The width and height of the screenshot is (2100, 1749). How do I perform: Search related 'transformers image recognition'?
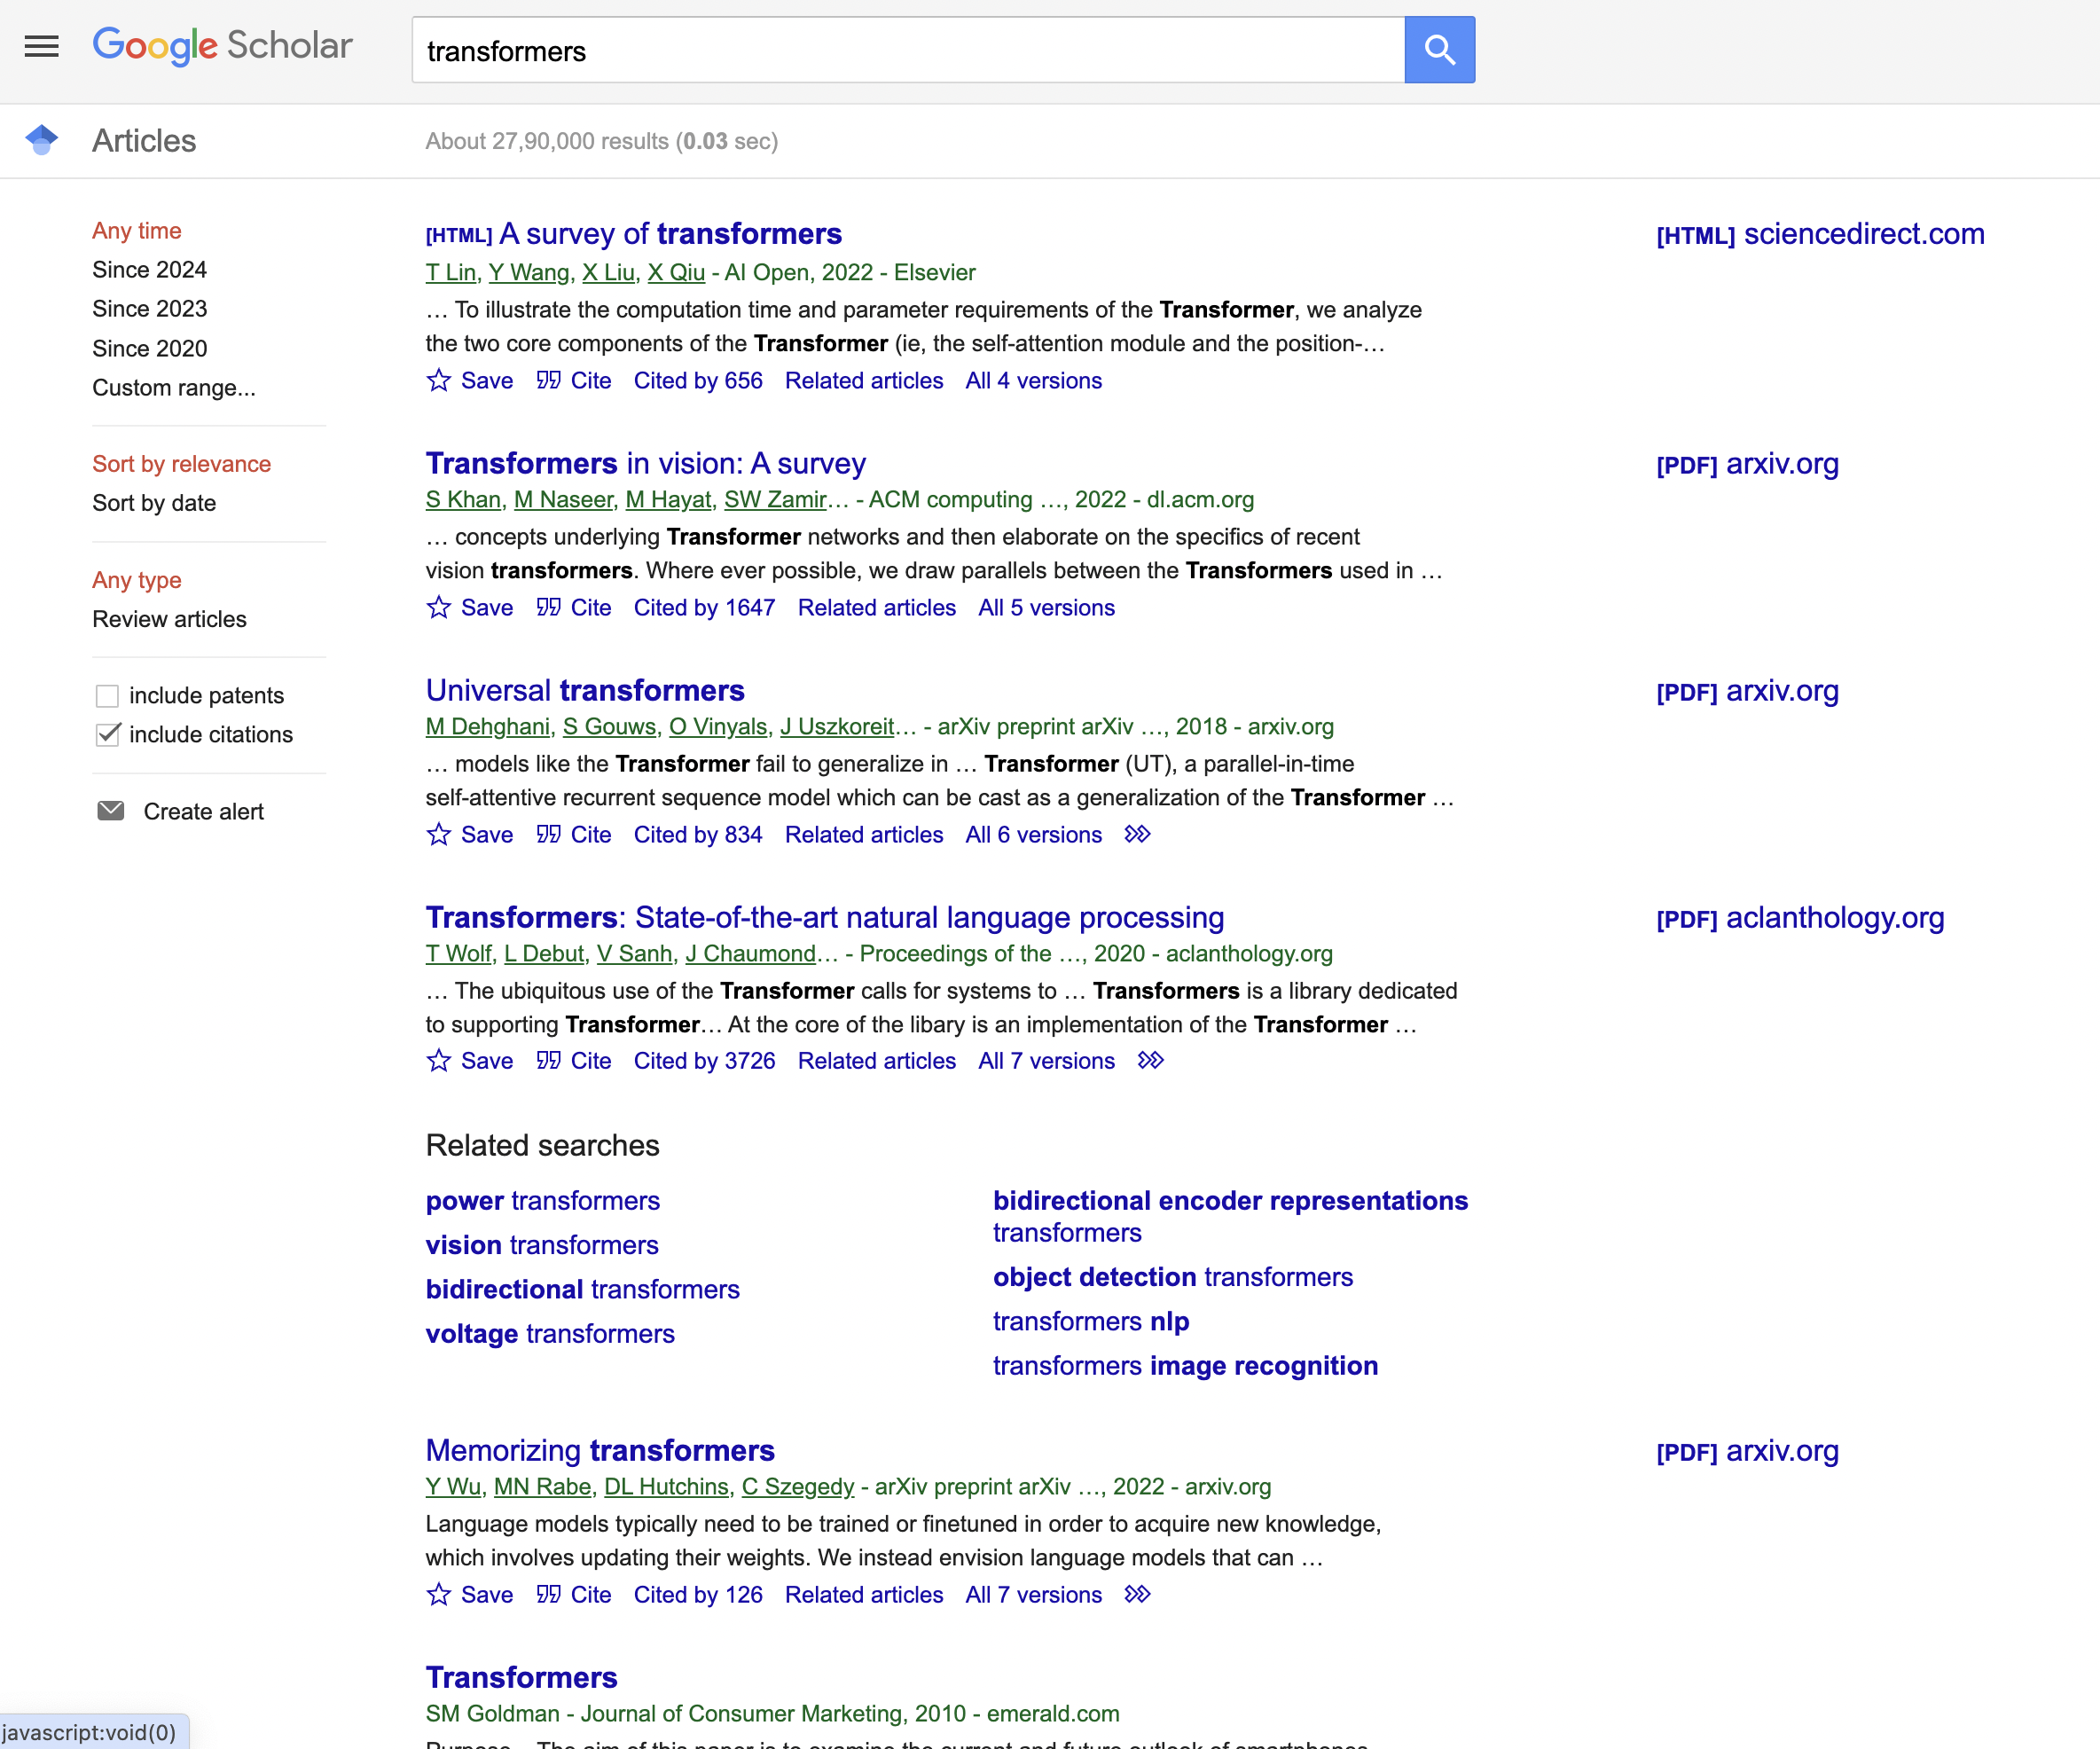1185,1366
